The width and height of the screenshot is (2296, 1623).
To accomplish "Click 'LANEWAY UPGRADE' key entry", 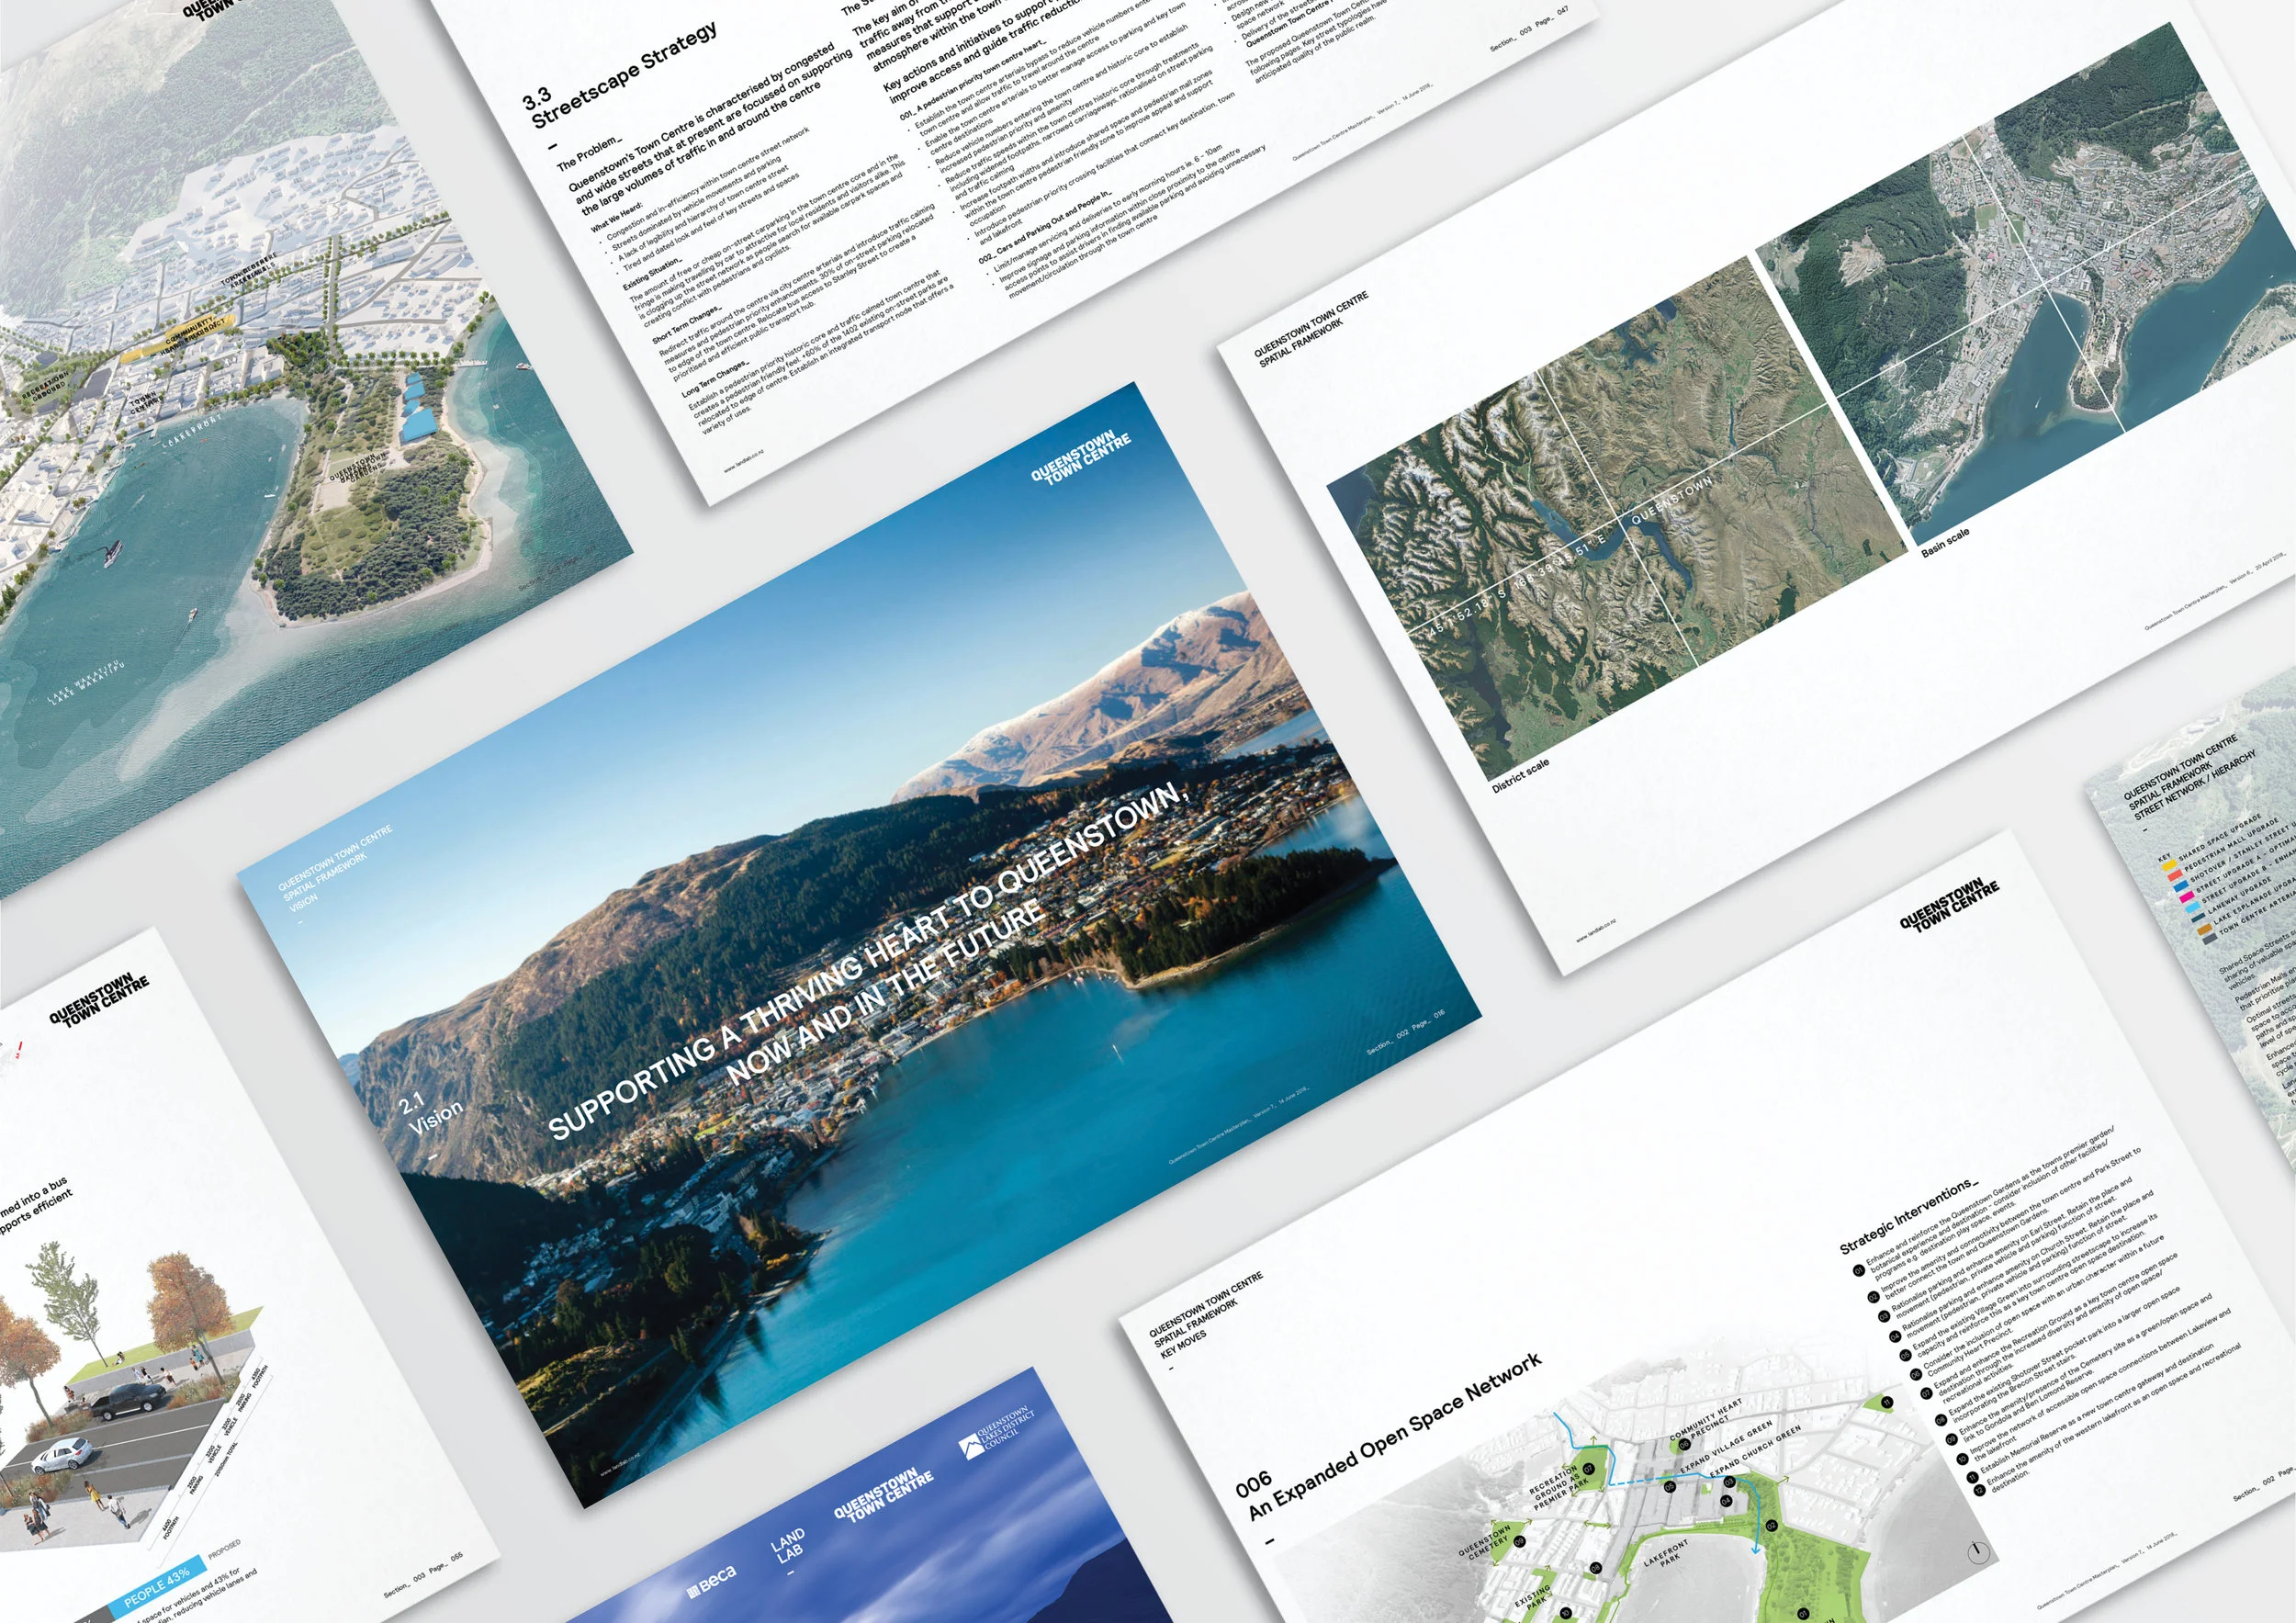I will point(2238,894).
